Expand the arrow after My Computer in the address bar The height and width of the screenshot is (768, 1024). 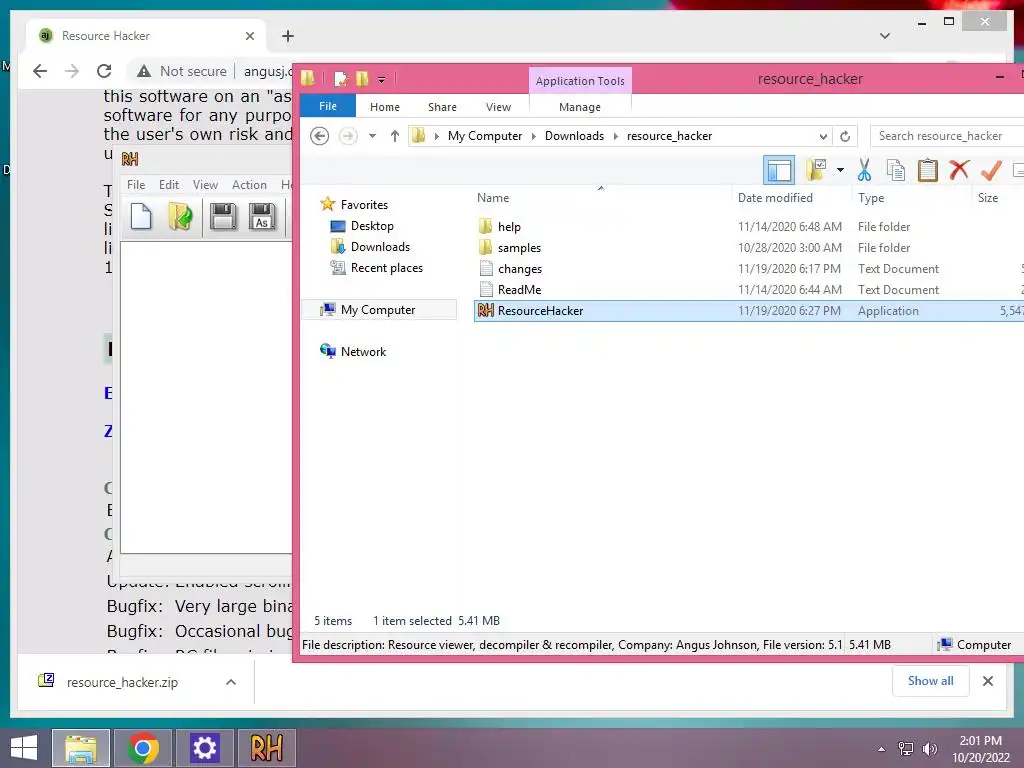coord(534,136)
